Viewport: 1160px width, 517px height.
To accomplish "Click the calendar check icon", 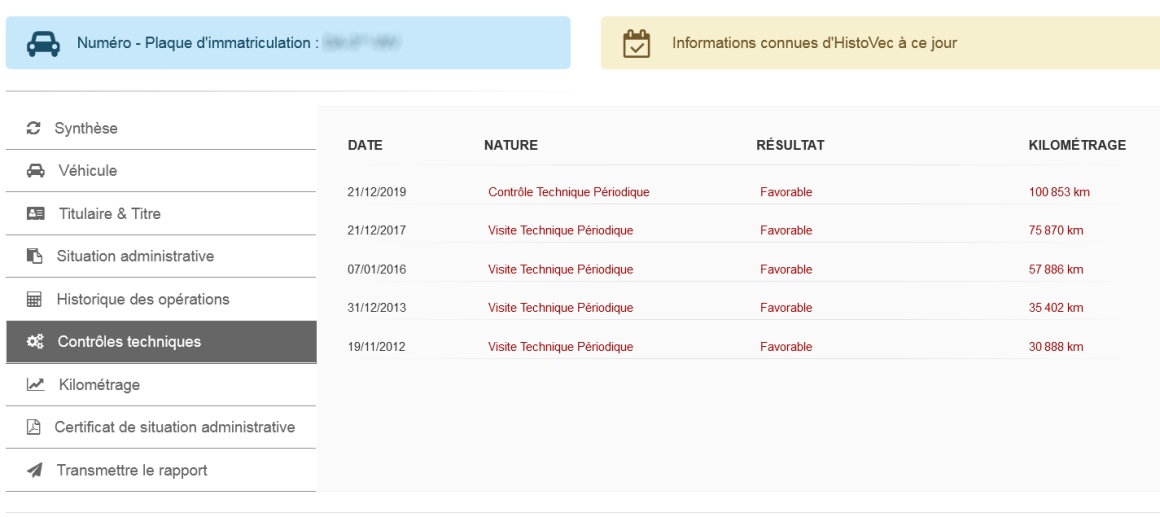I will point(636,44).
